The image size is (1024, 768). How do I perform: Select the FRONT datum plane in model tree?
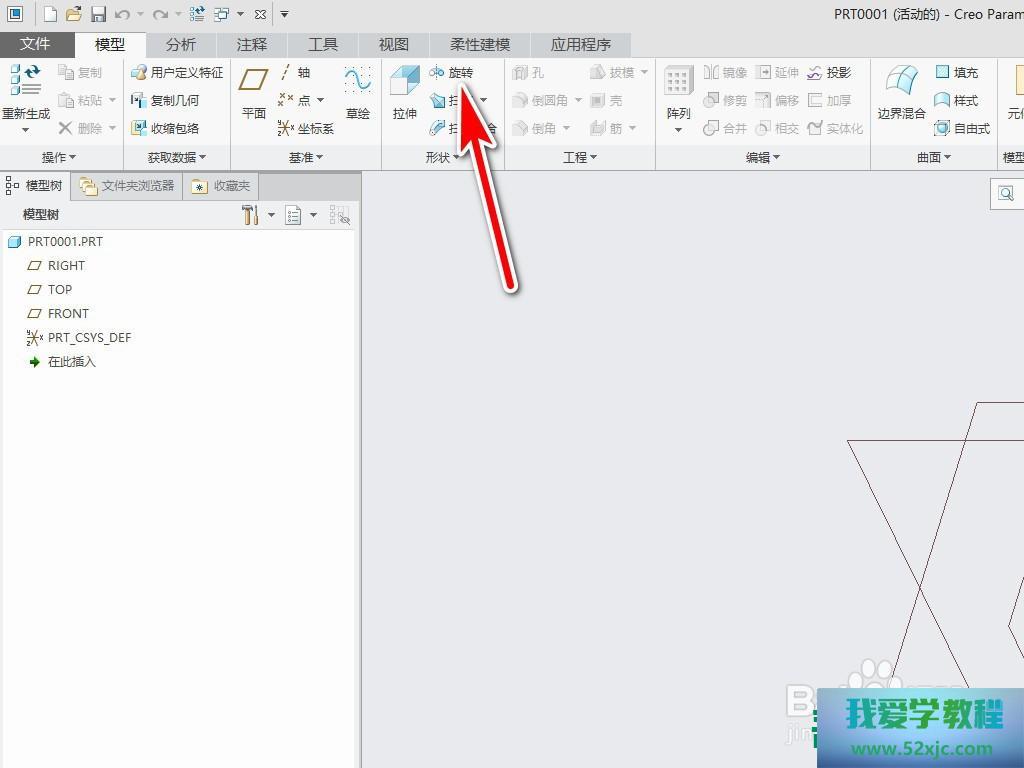tap(68, 313)
